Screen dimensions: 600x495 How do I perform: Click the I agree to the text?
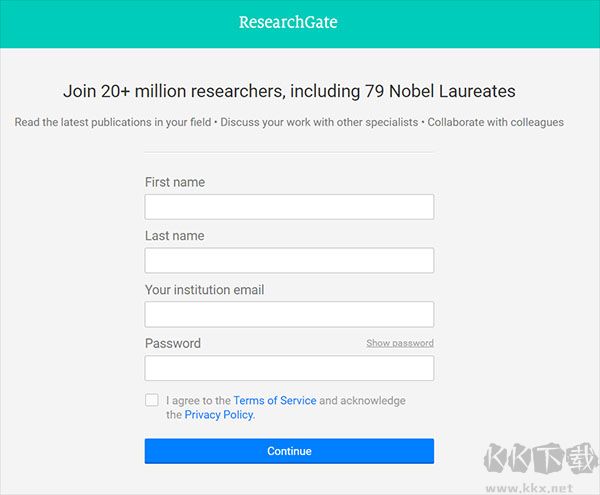tap(199, 400)
